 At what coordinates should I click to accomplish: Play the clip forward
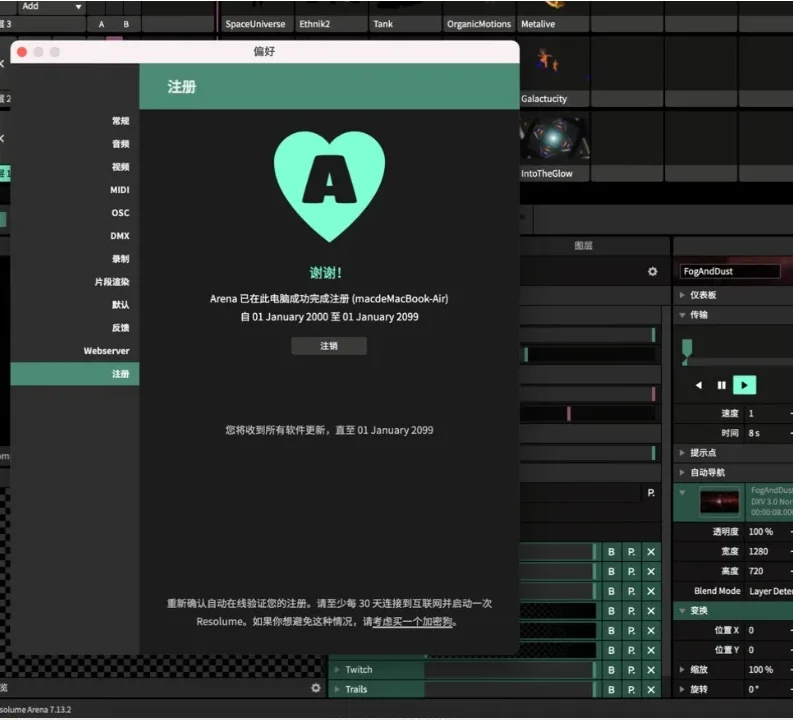(x=744, y=385)
